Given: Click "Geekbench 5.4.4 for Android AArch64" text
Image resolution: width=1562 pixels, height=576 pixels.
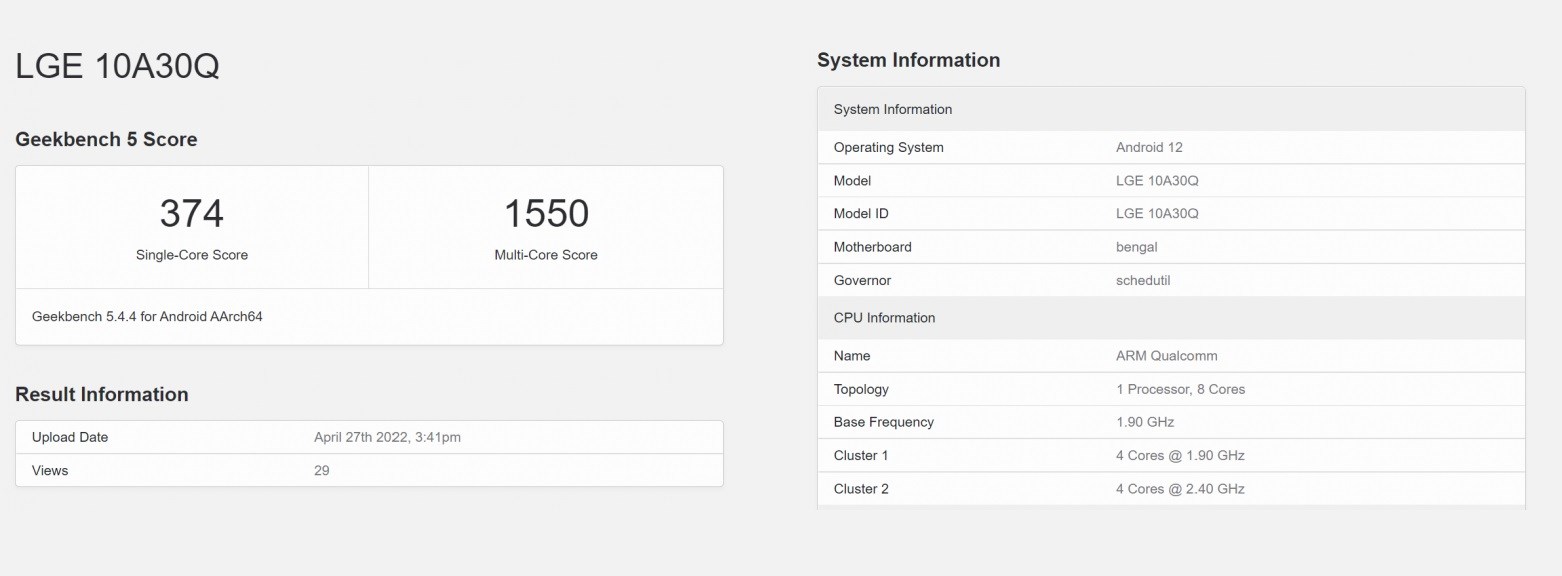Looking at the screenshot, I should (x=147, y=317).
